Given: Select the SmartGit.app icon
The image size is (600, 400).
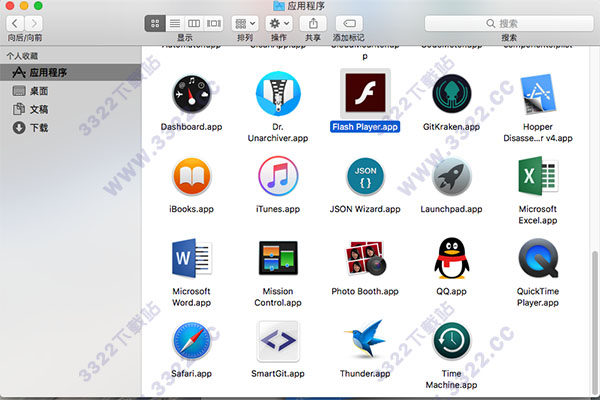Looking at the screenshot, I should (278, 341).
